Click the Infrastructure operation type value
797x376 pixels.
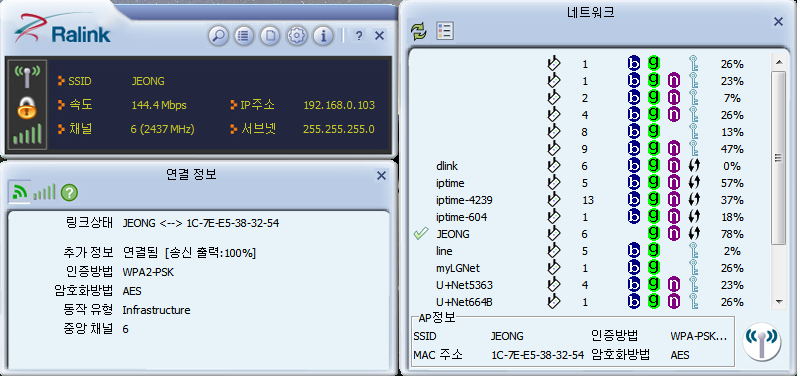coord(157,310)
